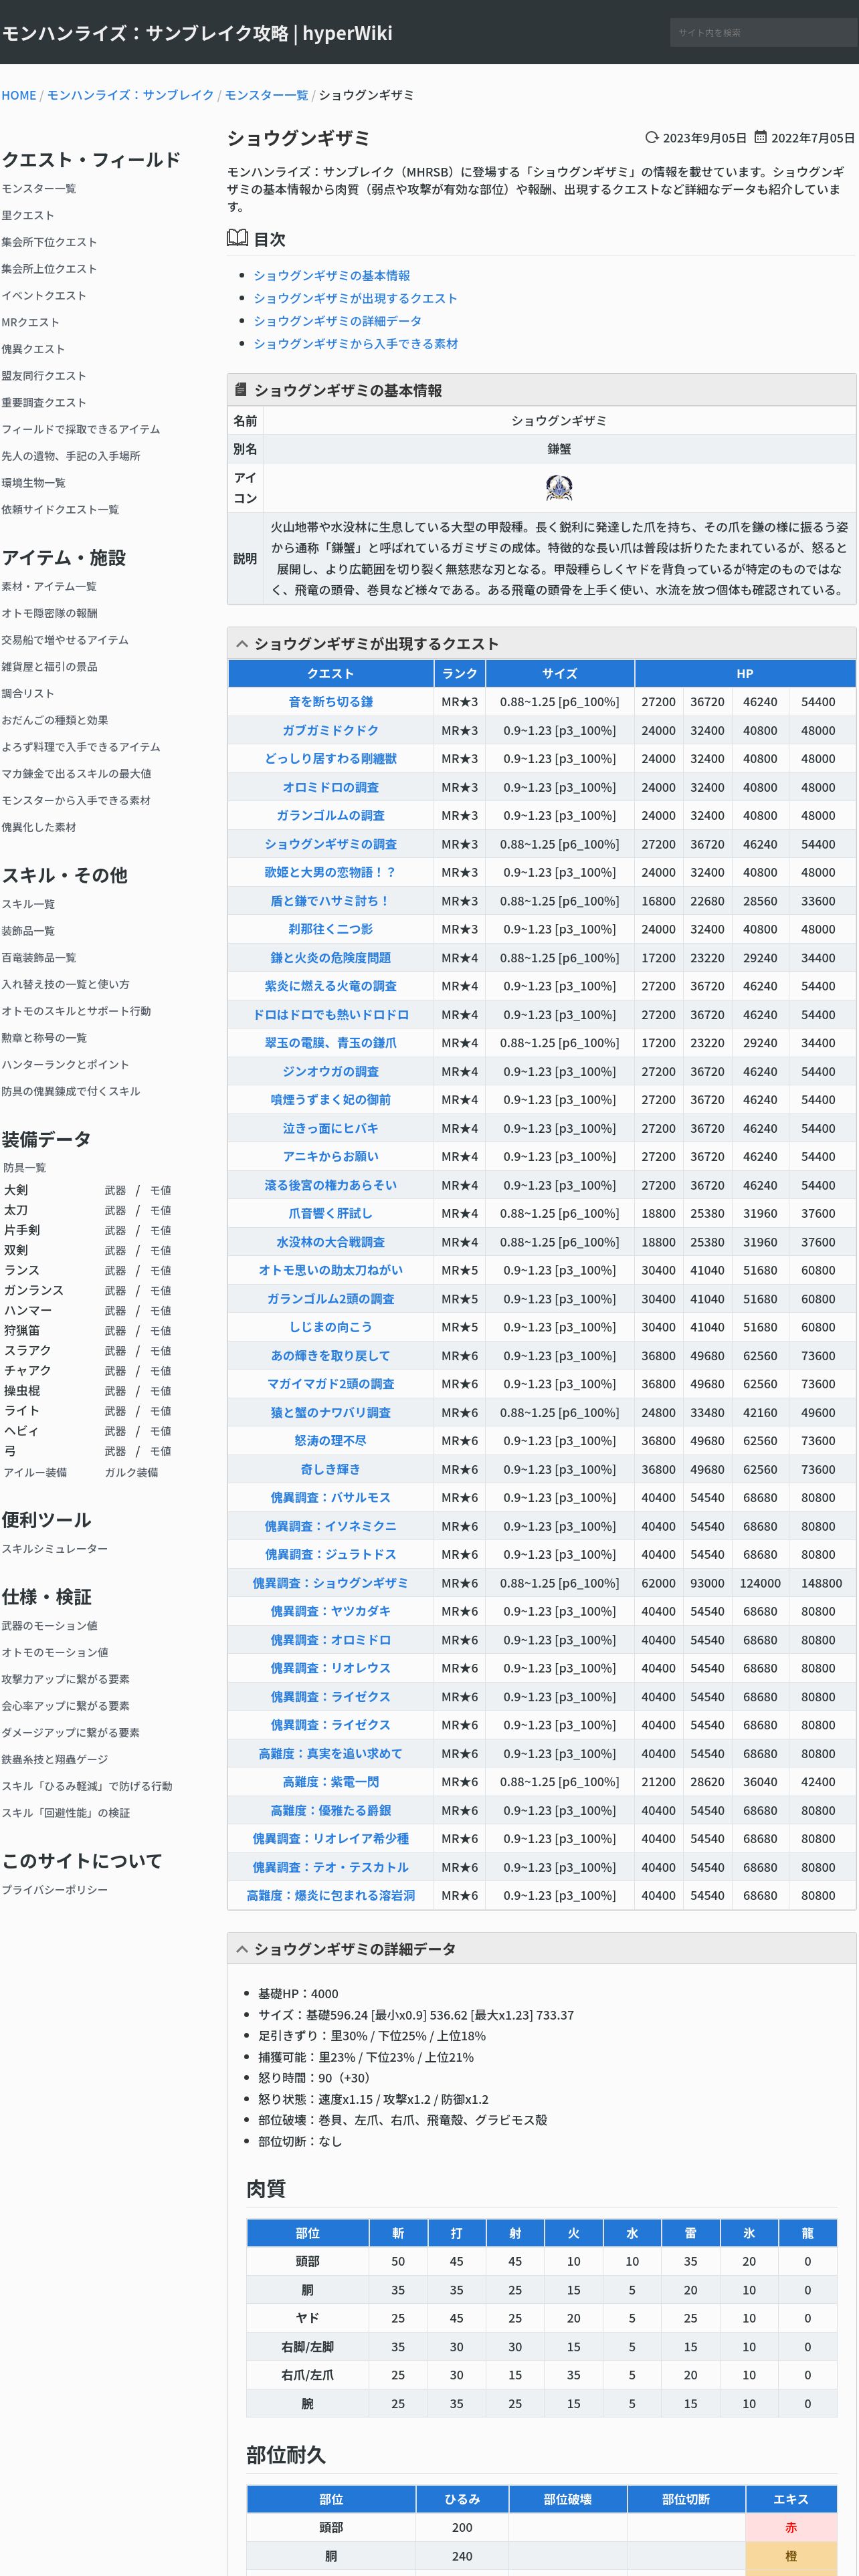Collapse the 詳細データ section chevron
The width and height of the screenshot is (859, 2576).
(241, 1949)
